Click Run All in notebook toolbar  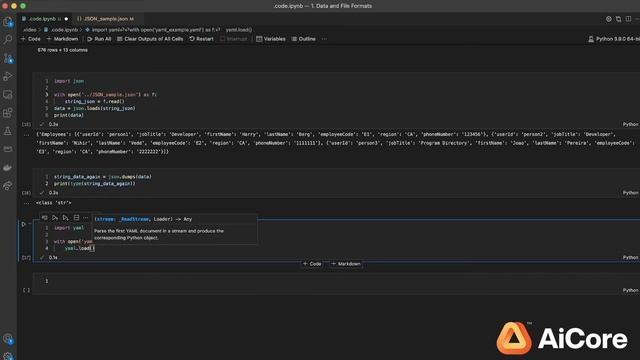(x=99, y=39)
